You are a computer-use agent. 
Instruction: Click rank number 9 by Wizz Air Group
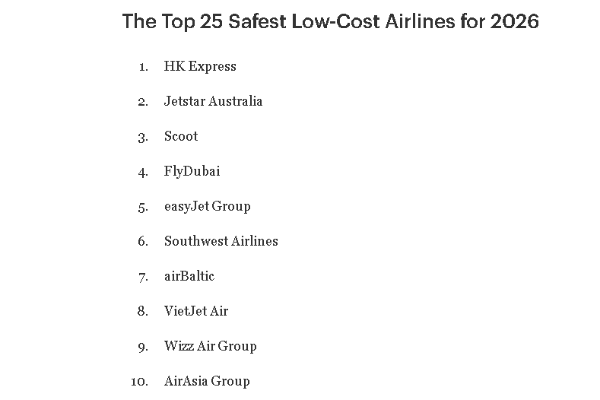(143, 347)
